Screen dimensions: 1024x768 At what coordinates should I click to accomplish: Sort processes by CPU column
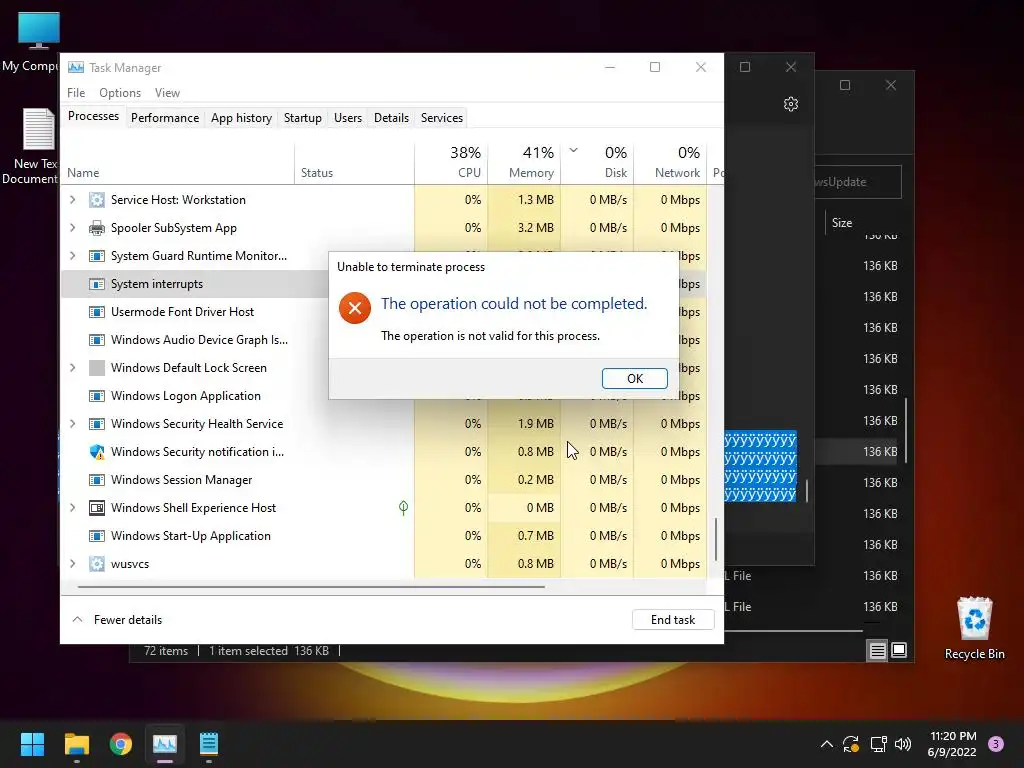click(x=451, y=162)
